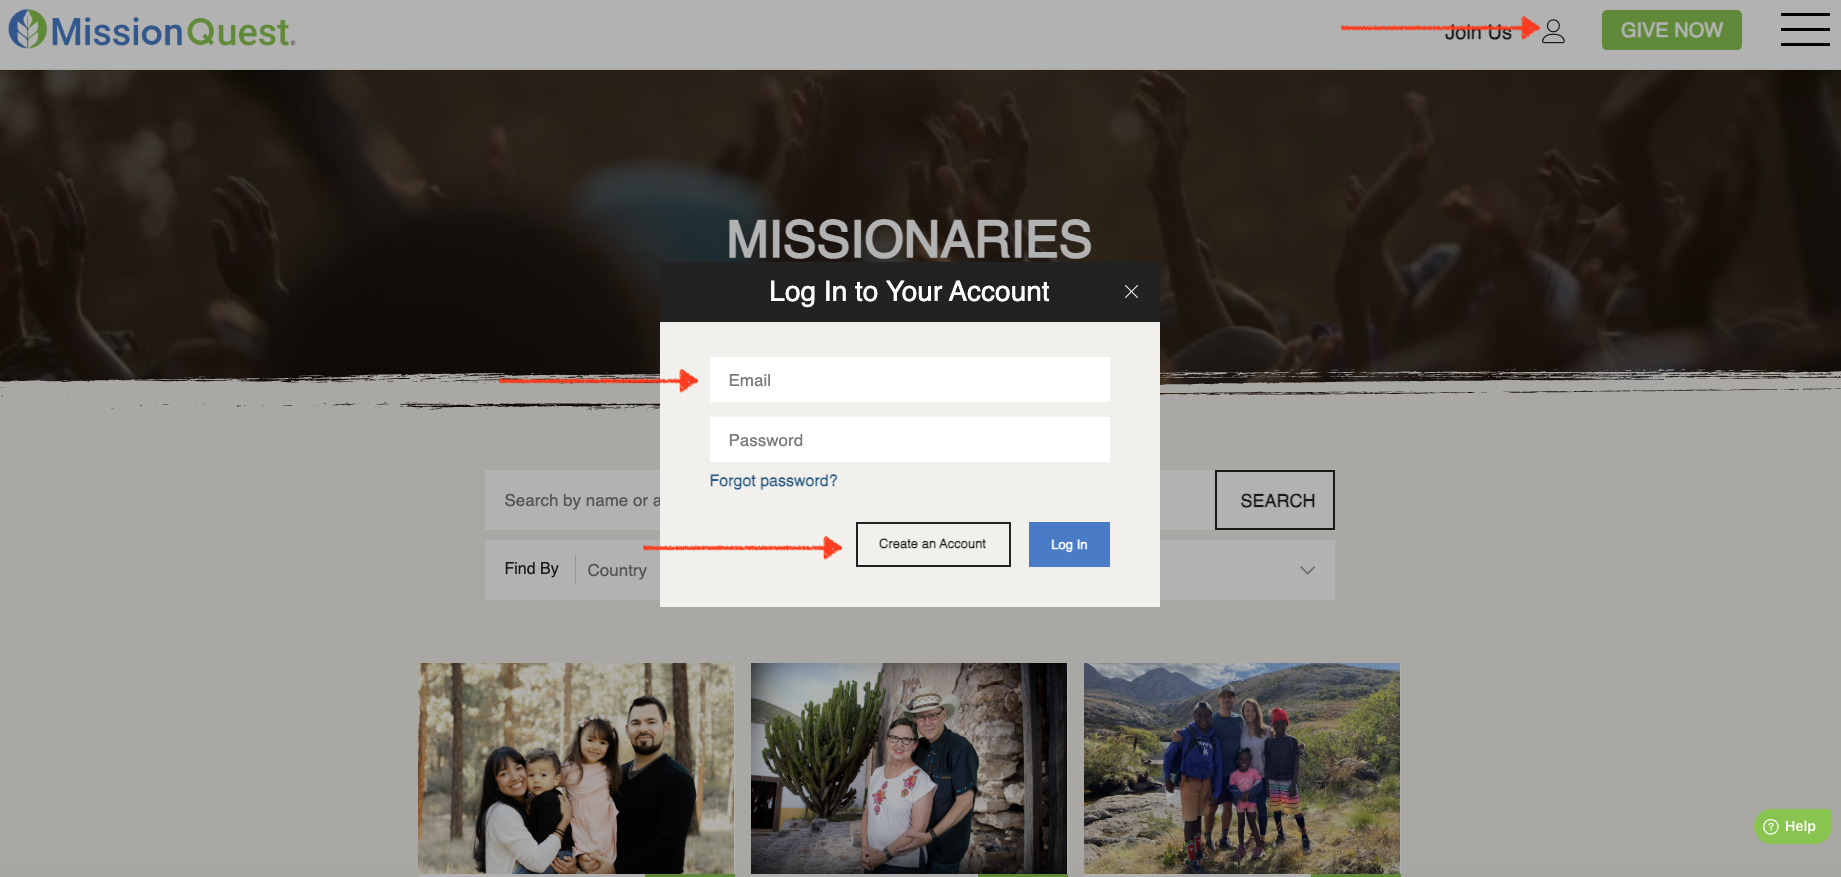Click the search by name field
This screenshot has width=1841, height=877.
[573, 500]
